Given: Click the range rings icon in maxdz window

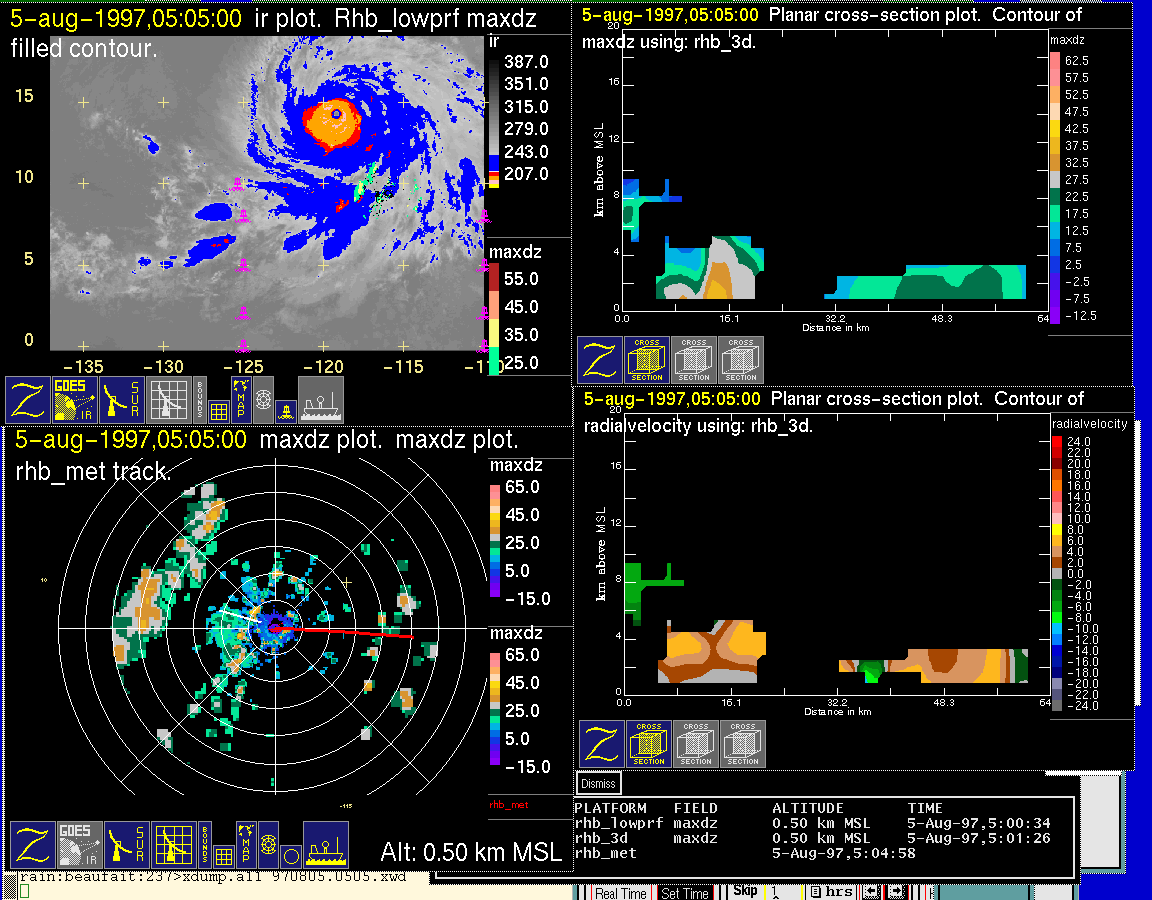Looking at the screenshot, I should 267,845.
